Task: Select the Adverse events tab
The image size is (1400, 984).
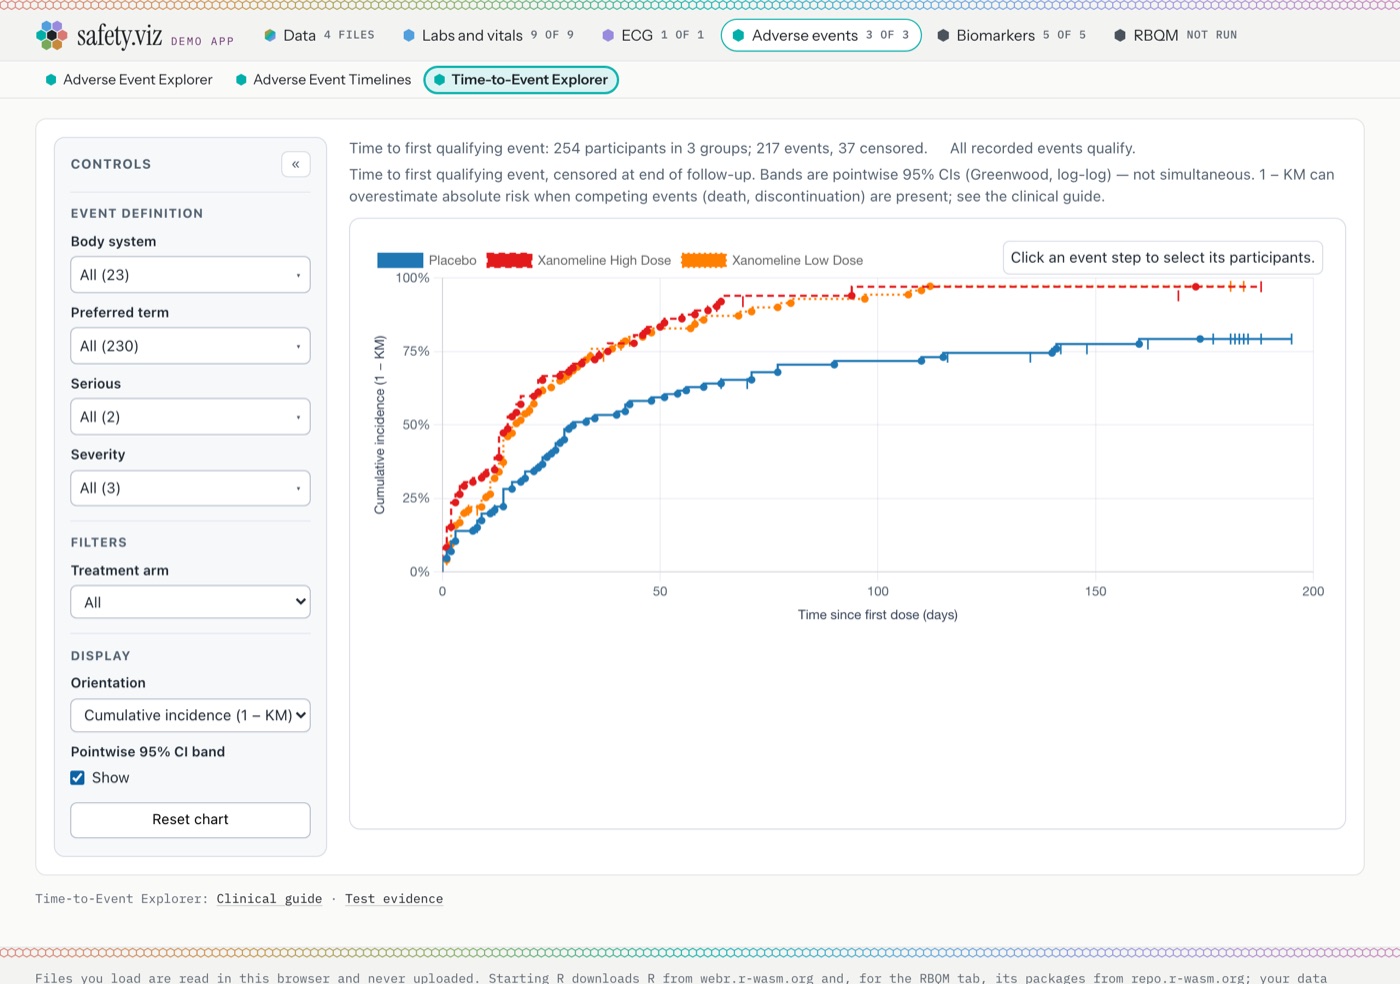Action: [x=821, y=35]
